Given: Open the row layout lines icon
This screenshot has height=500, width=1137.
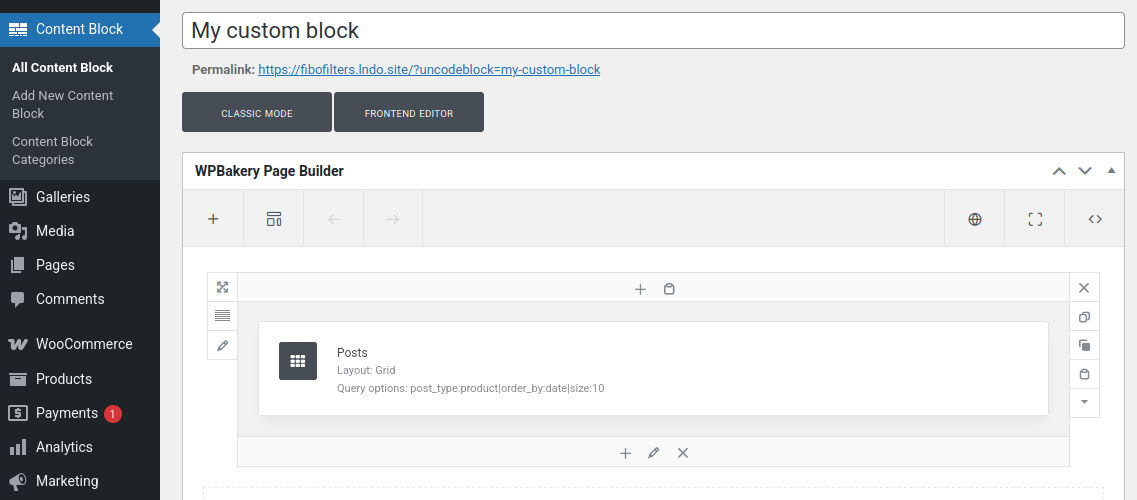Looking at the screenshot, I should click(x=223, y=316).
